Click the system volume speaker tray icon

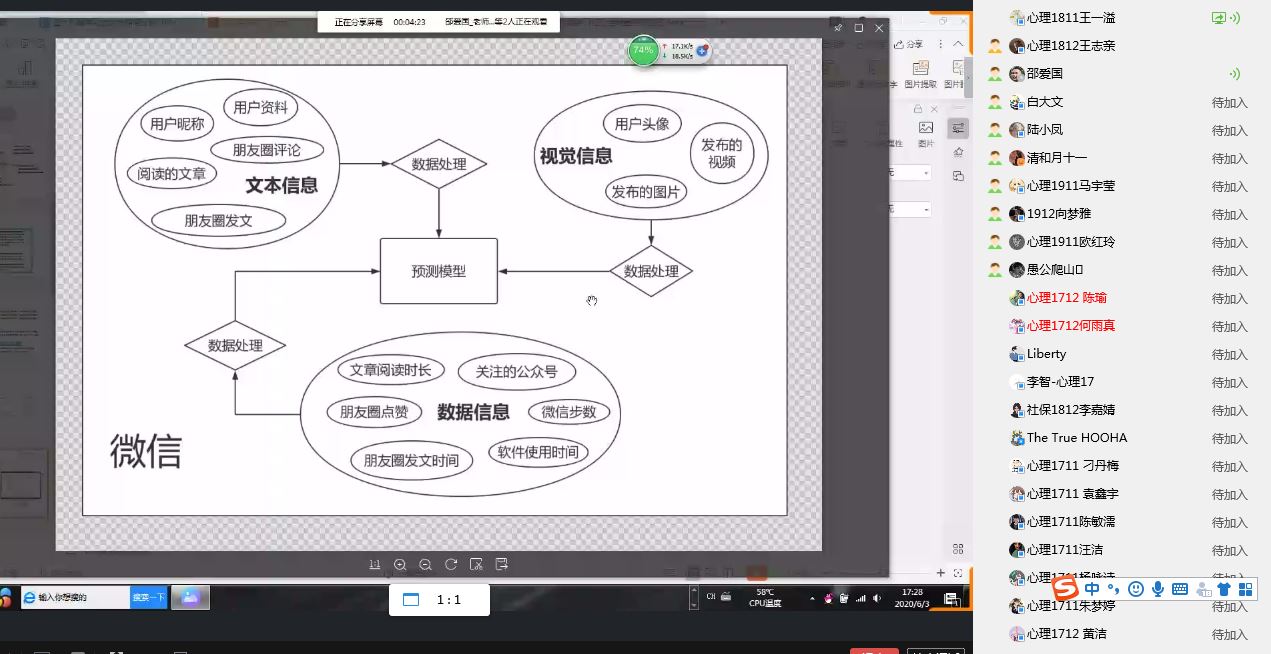pyautogui.click(x=877, y=598)
